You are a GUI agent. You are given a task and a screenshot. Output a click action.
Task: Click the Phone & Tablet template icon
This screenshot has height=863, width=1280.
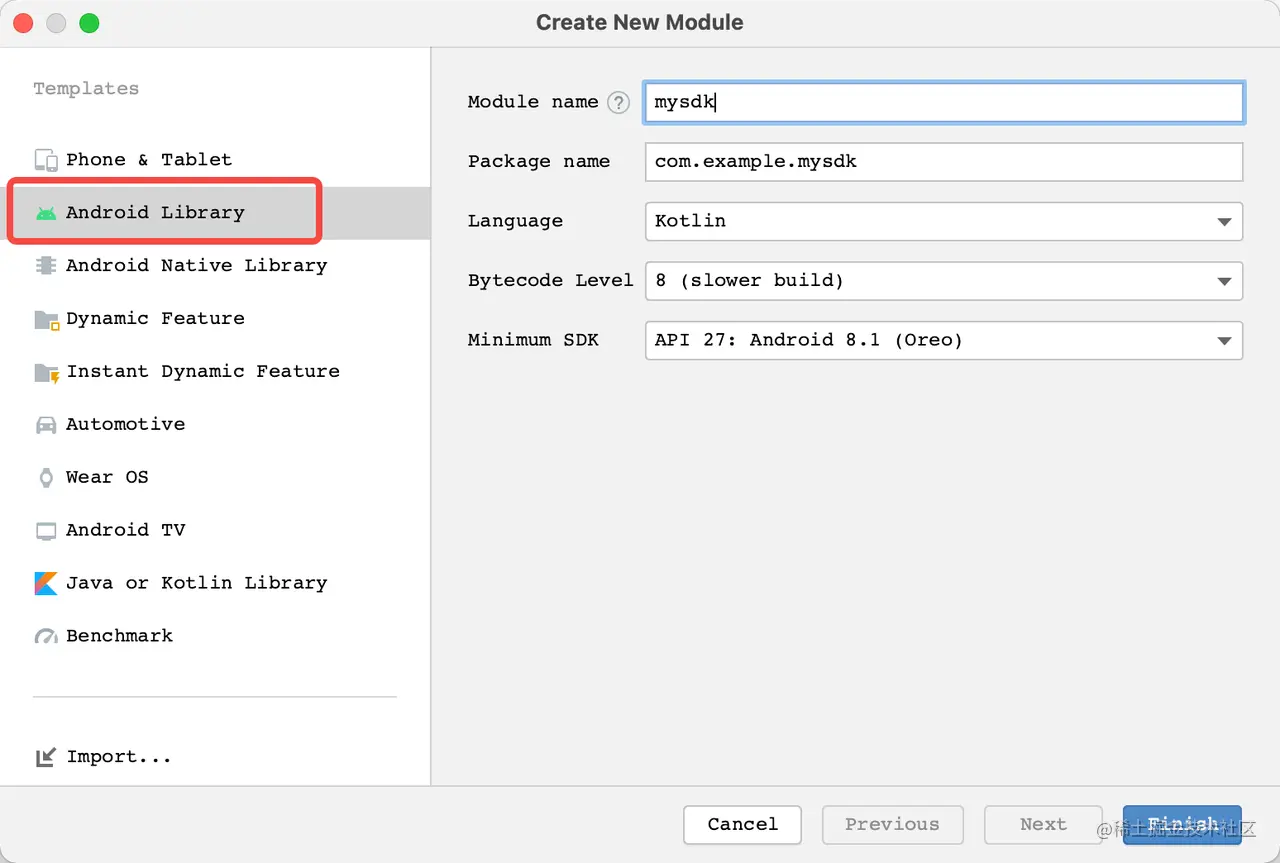46,160
